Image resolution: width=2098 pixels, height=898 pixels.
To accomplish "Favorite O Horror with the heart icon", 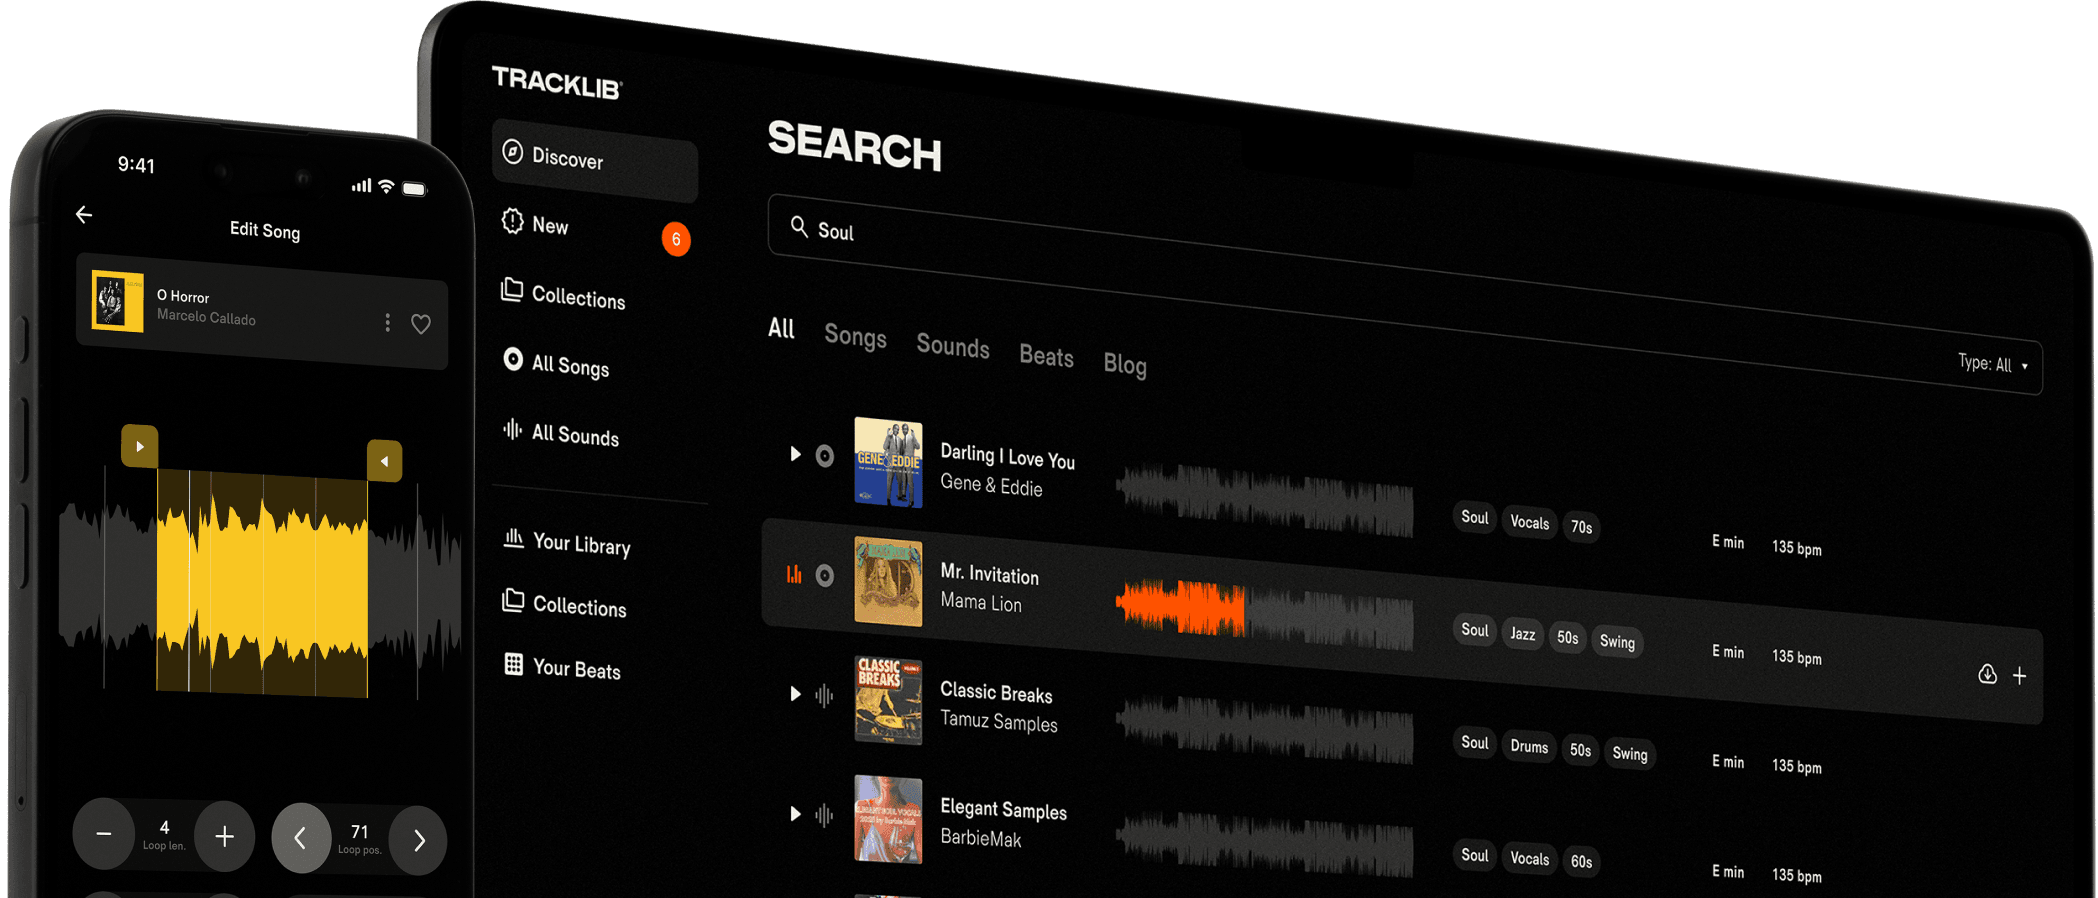I will click(421, 324).
